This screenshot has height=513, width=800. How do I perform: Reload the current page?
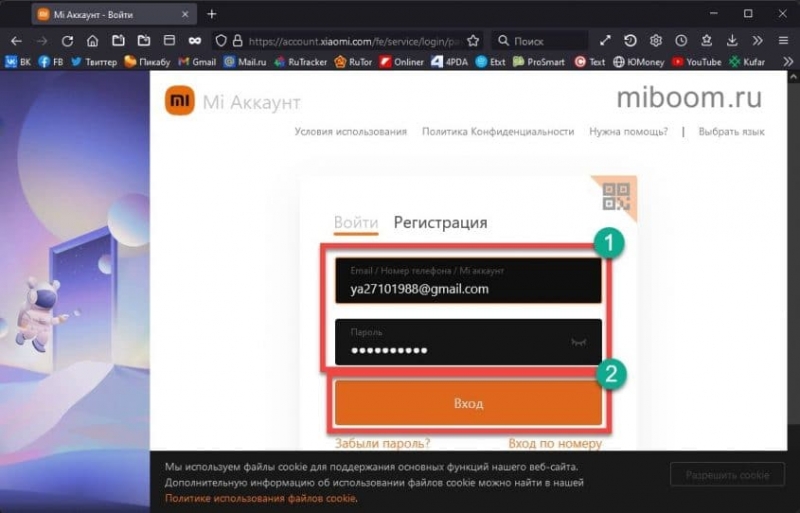click(67, 41)
